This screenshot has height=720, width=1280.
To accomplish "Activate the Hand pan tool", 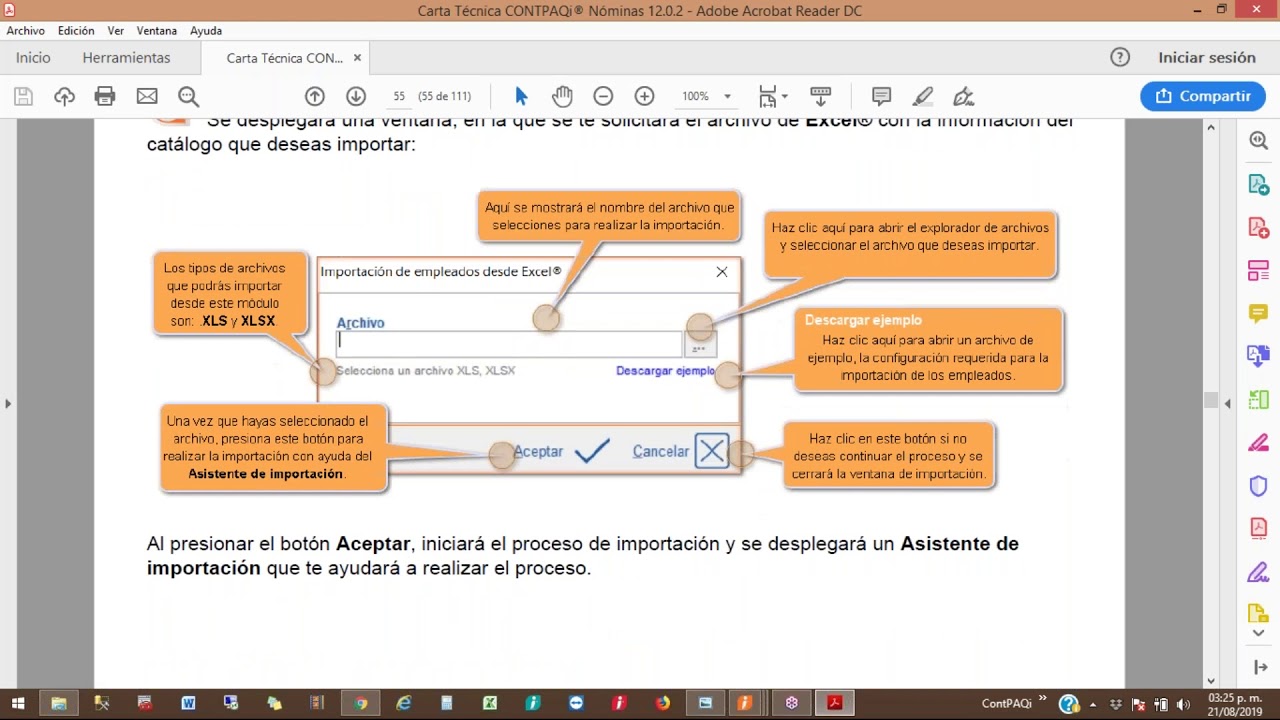I will pyautogui.click(x=562, y=96).
